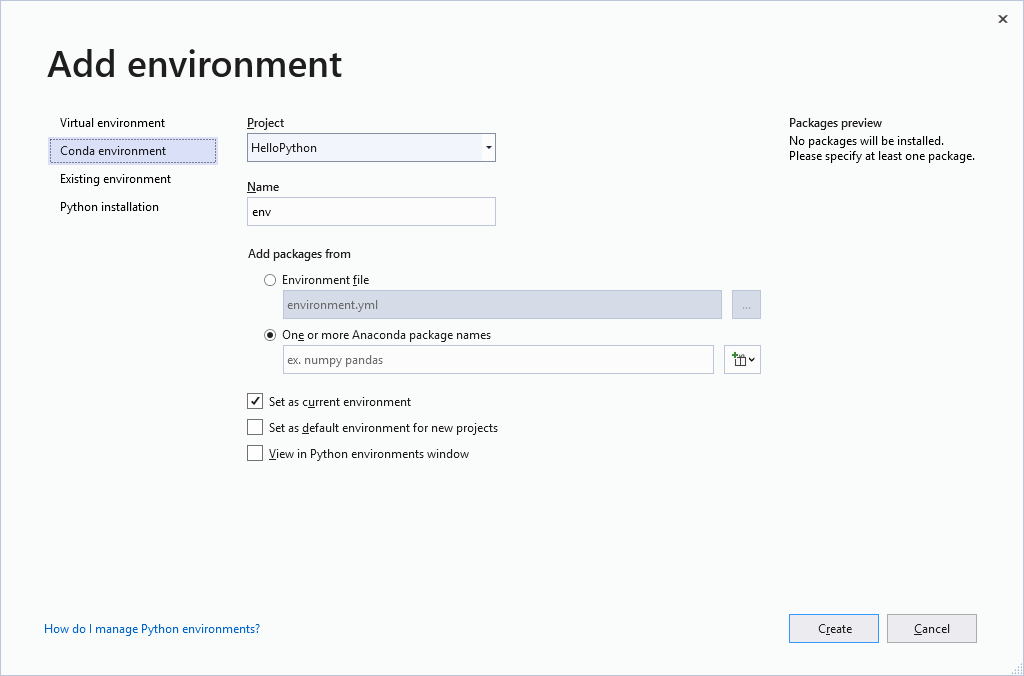Check View in Python environments window

tap(255, 454)
